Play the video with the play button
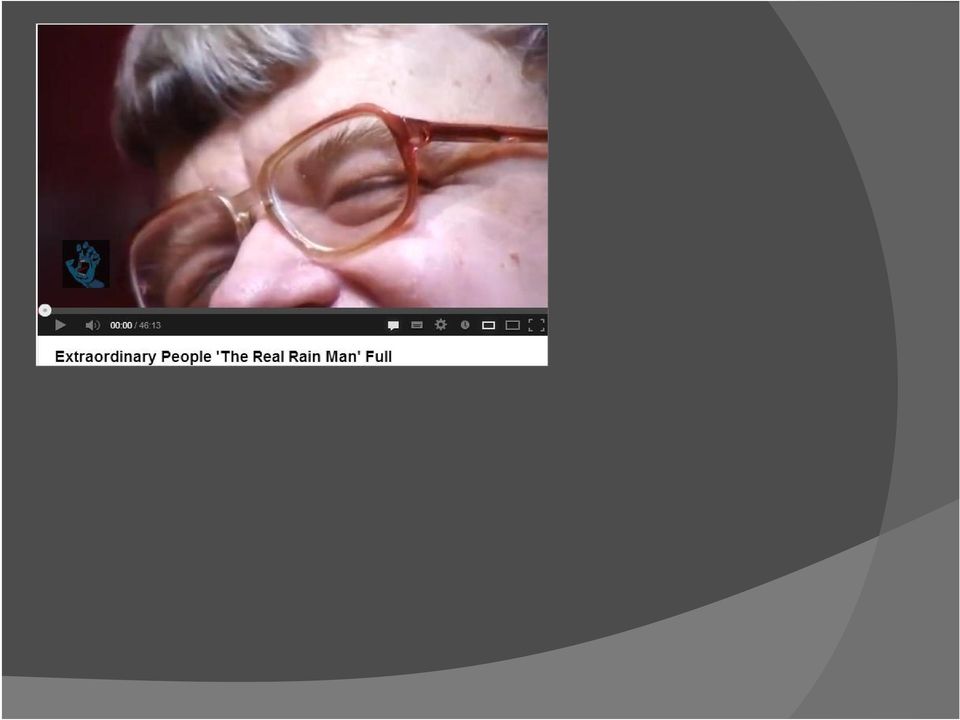The width and height of the screenshot is (960, 720). coord(60,325)
